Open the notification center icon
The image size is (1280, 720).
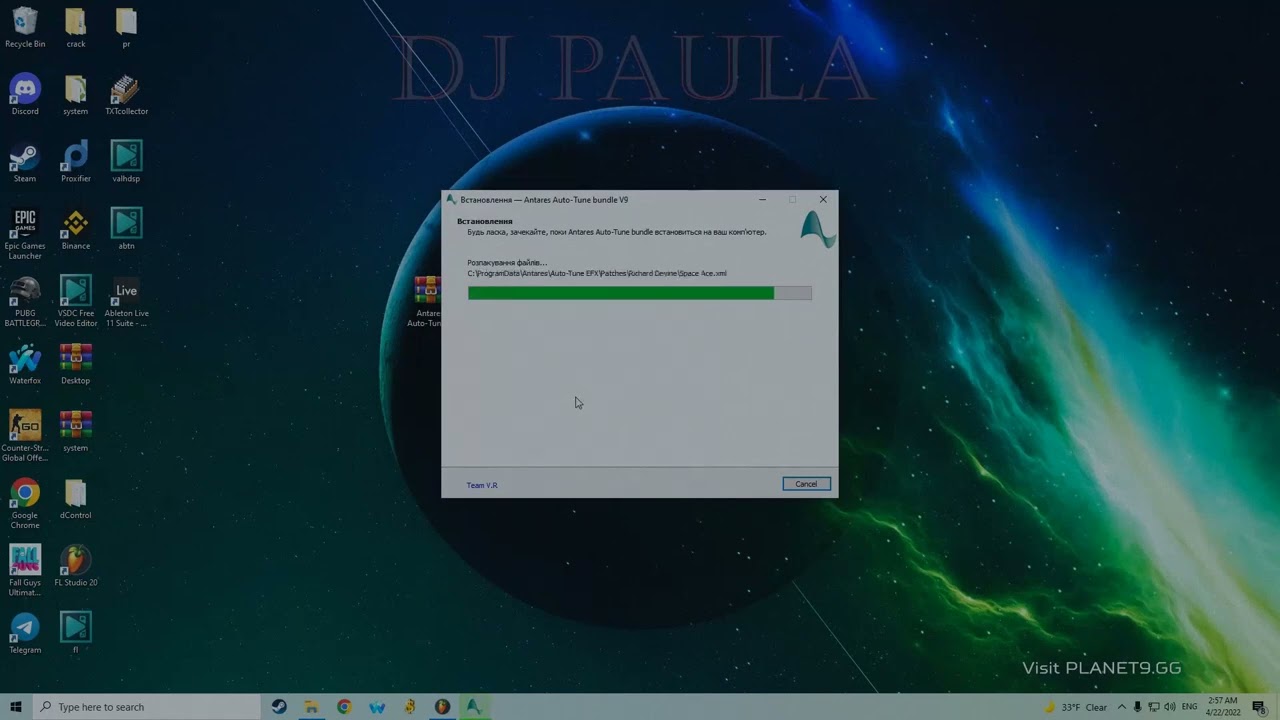coord(1259,707)
